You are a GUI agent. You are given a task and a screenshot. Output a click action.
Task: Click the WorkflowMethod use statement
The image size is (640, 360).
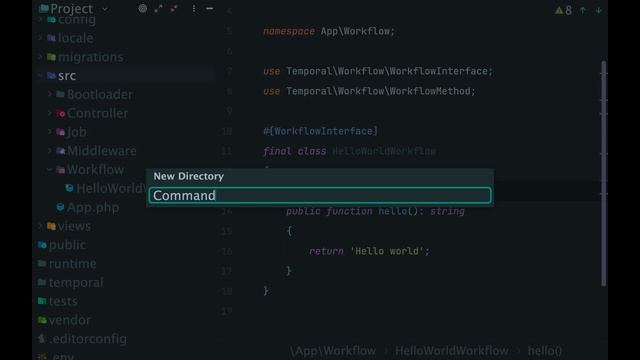(369, 91)
